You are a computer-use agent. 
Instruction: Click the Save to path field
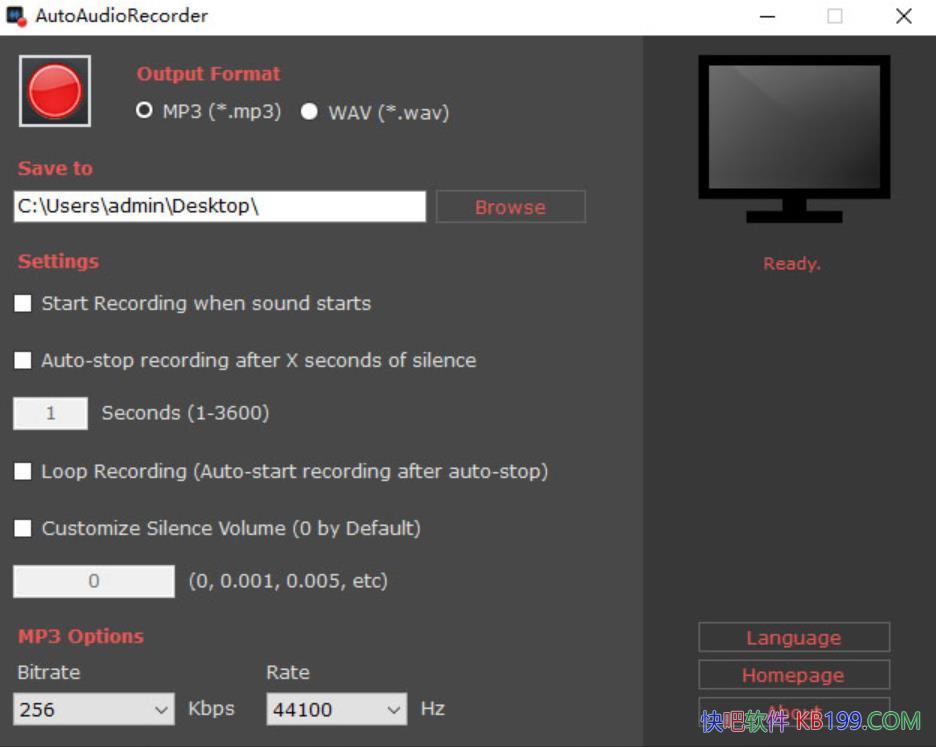219,206
